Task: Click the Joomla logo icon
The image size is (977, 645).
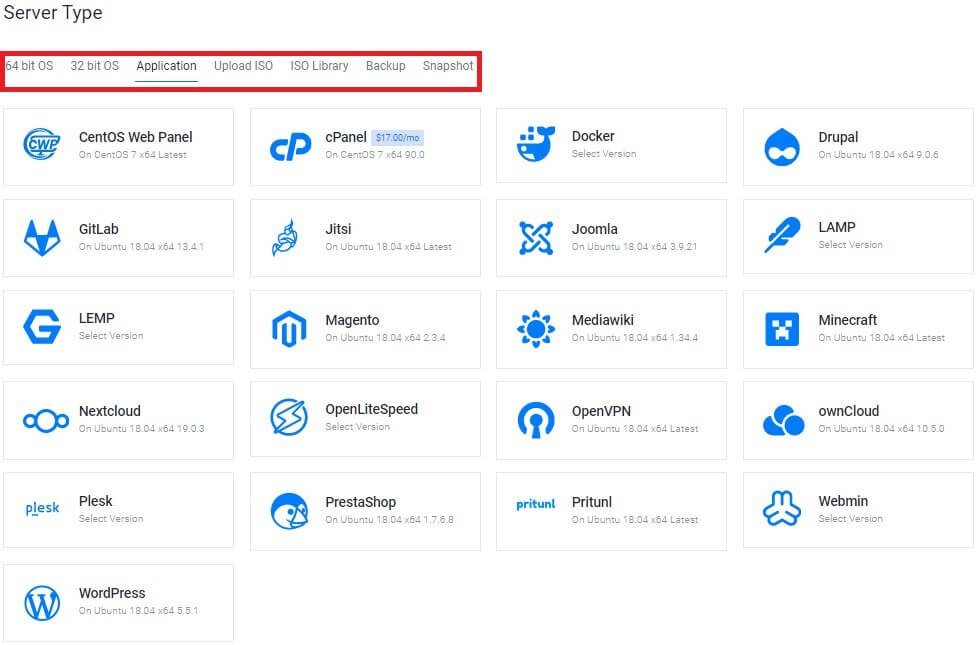Action: tap(536, 237)
